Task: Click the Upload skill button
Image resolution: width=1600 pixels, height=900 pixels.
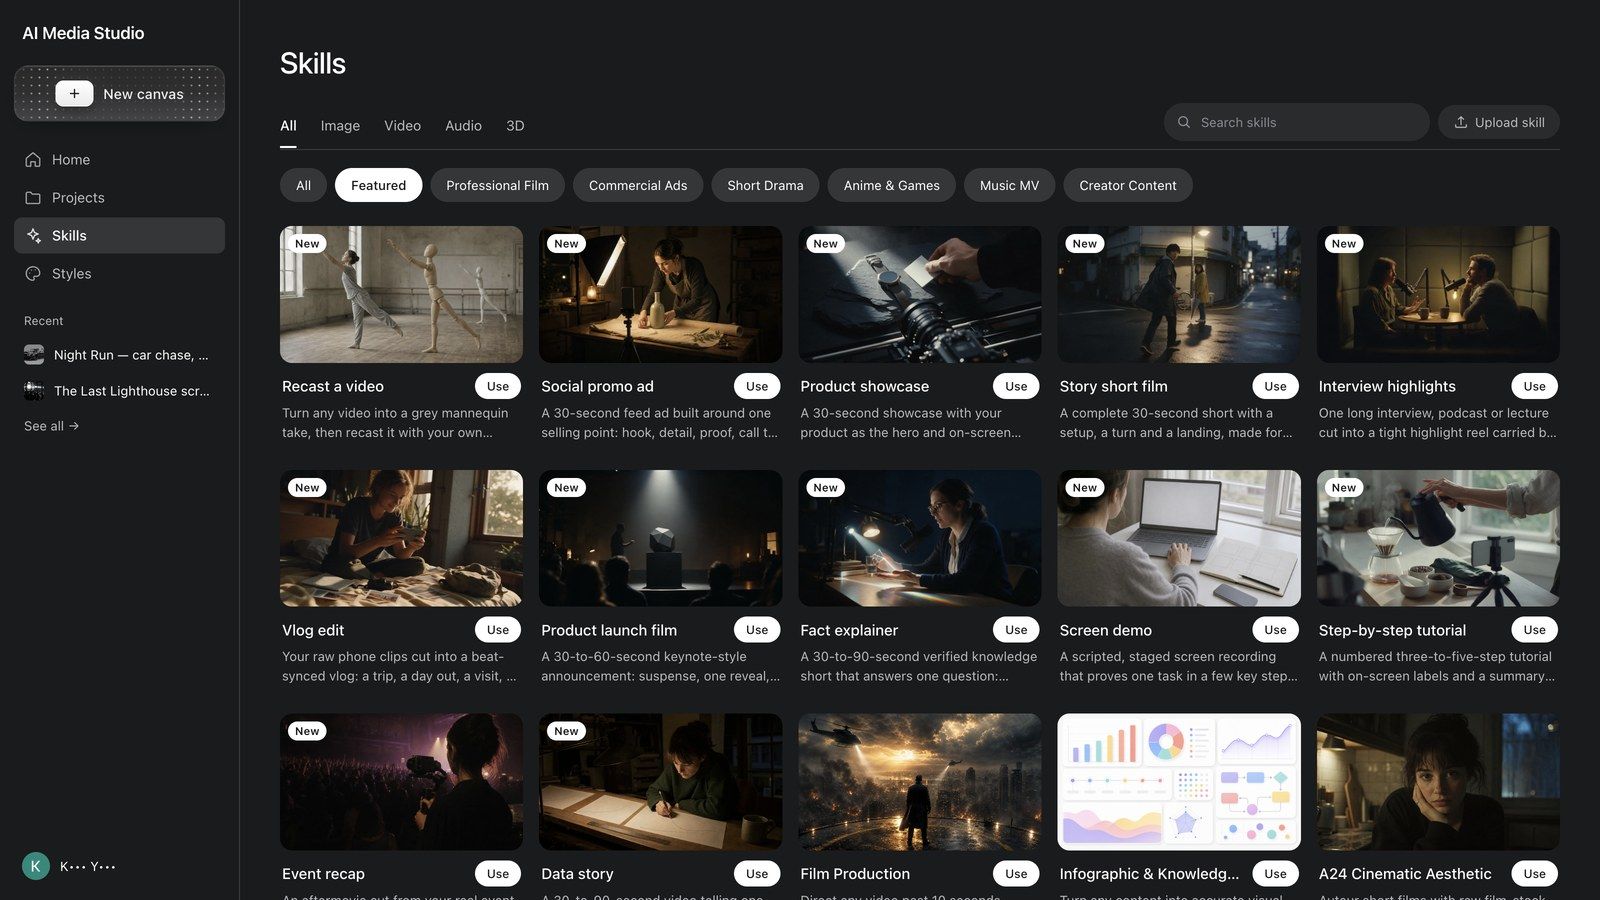Action: 1499,122
